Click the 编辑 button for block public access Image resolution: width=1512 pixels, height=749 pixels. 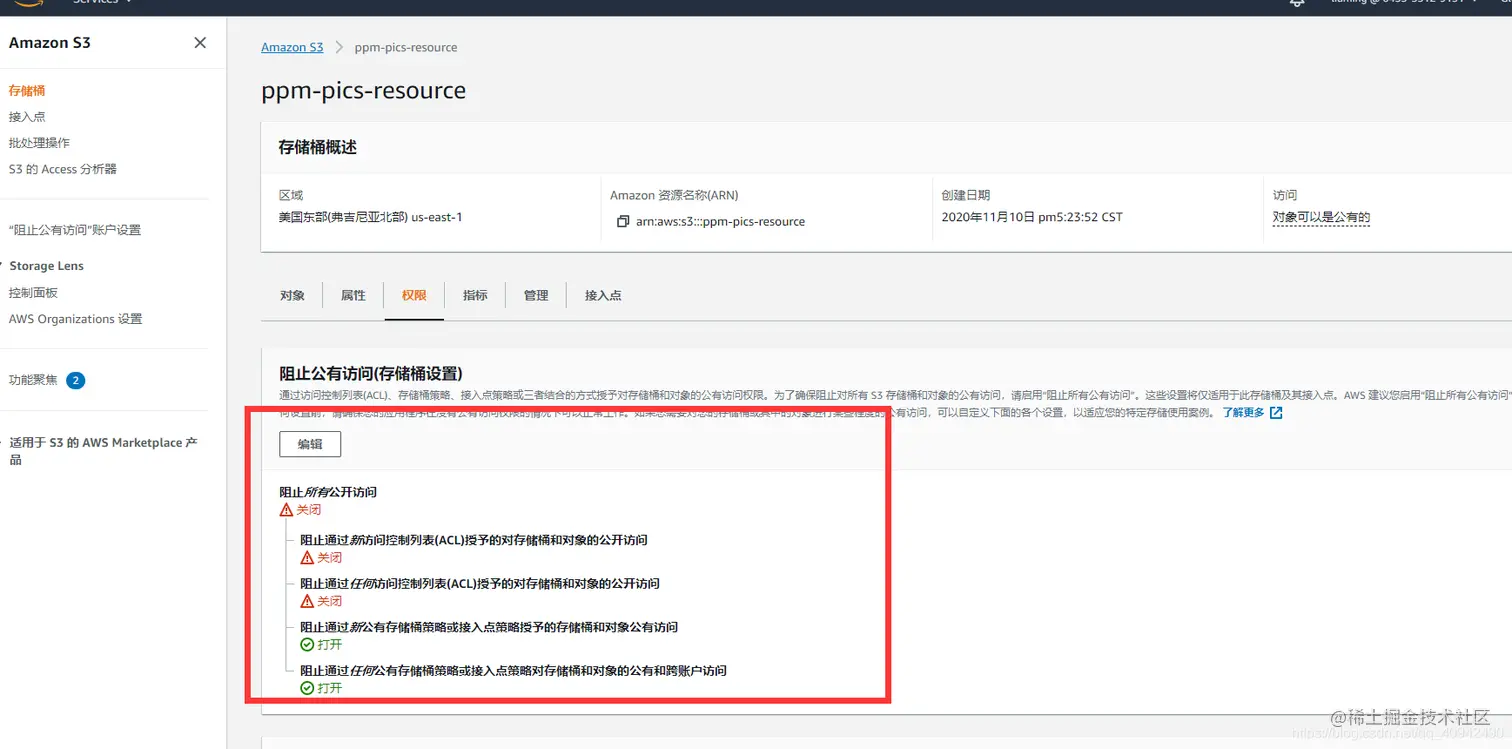(x=310, y=444)
